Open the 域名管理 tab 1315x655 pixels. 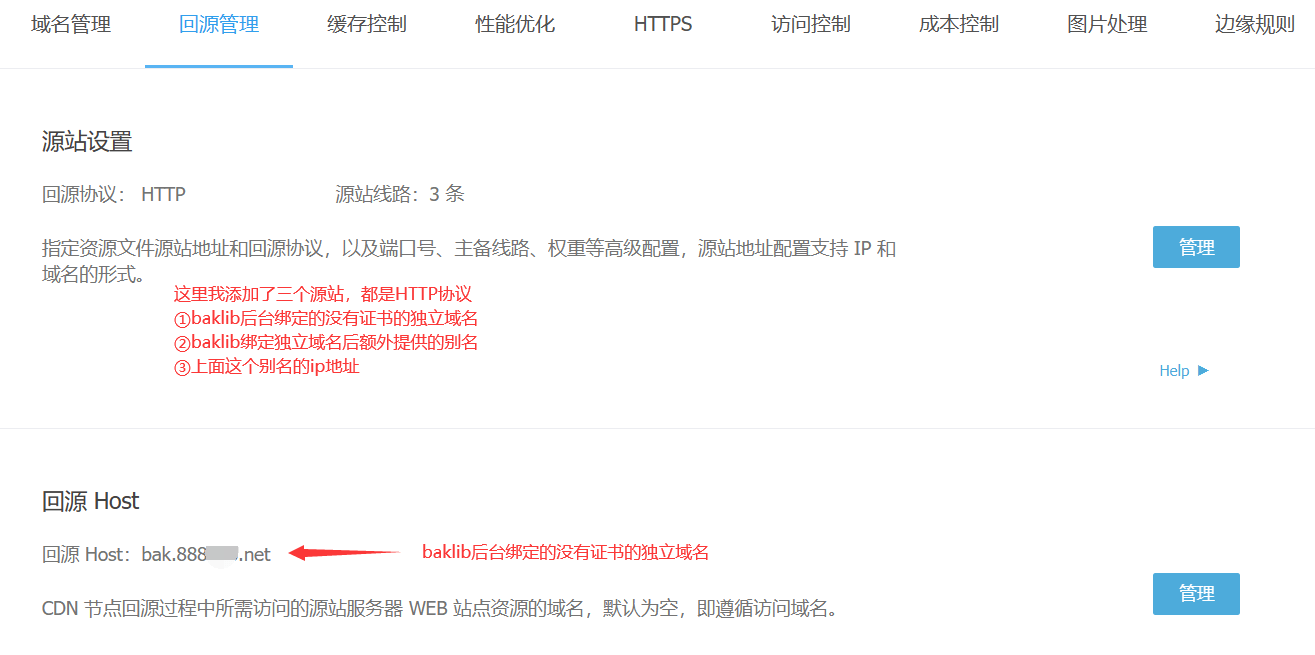point(71,25)
